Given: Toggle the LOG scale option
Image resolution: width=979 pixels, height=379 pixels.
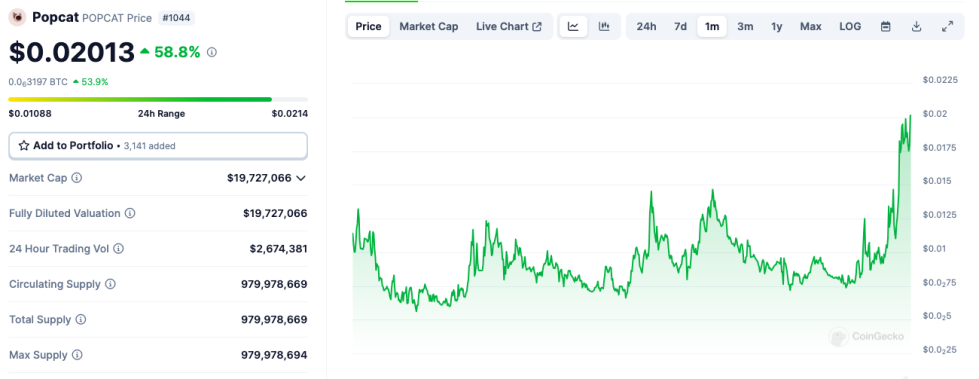Looking at the screenshot, I should tap(850, 26).
